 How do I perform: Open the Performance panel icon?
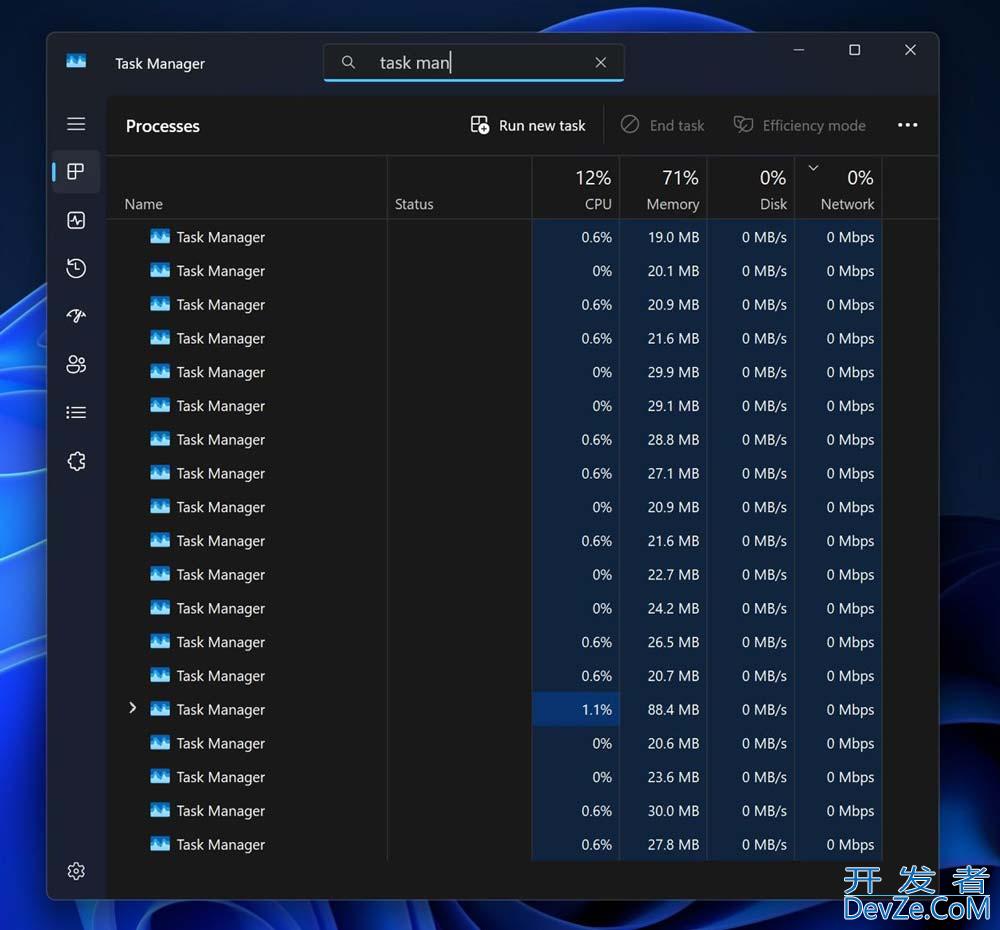(x=76, y=220)
